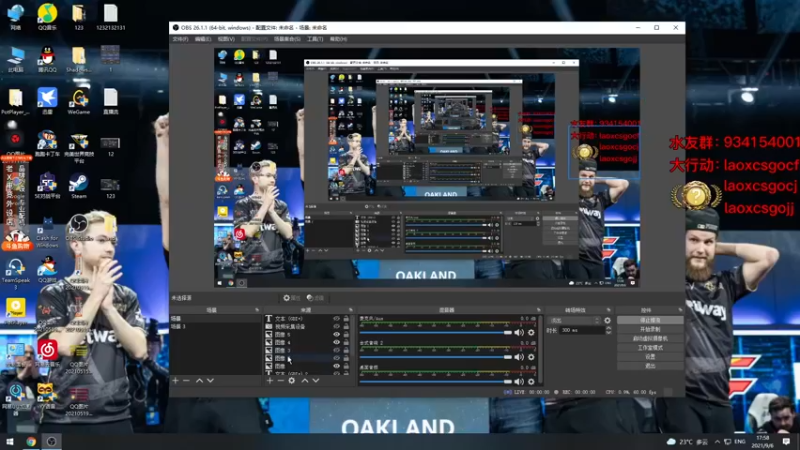
Task: Open settings gear for 台式音频 2 mixer track
Action: click(531, 357)
